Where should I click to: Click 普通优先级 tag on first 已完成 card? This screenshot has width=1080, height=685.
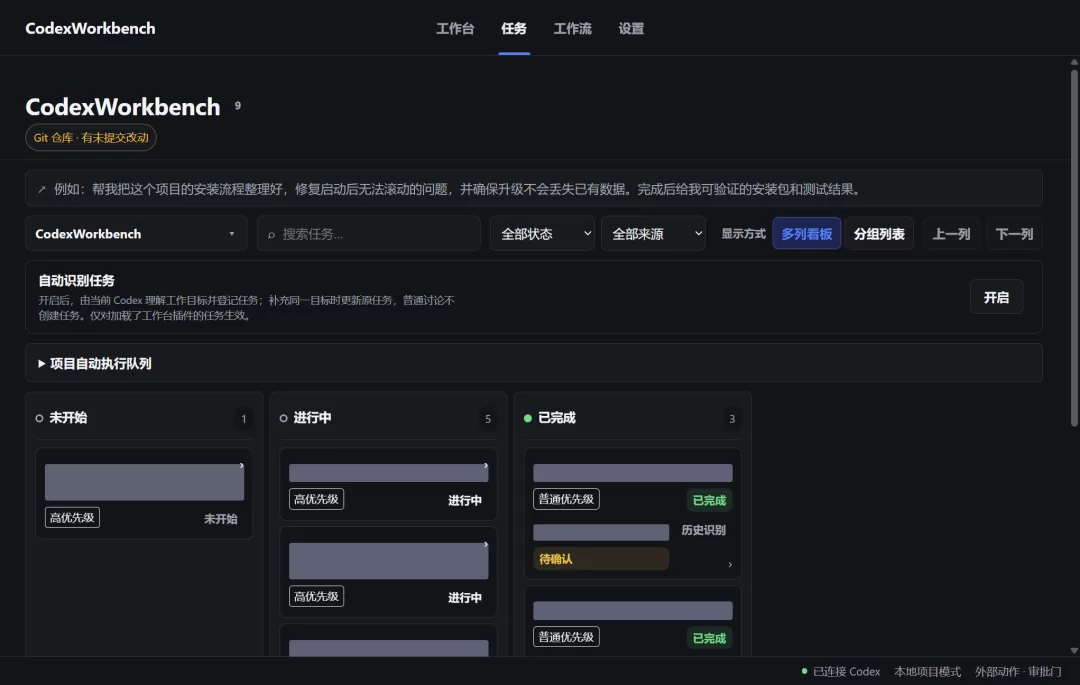pyautogui.click(x=566, y=499)
